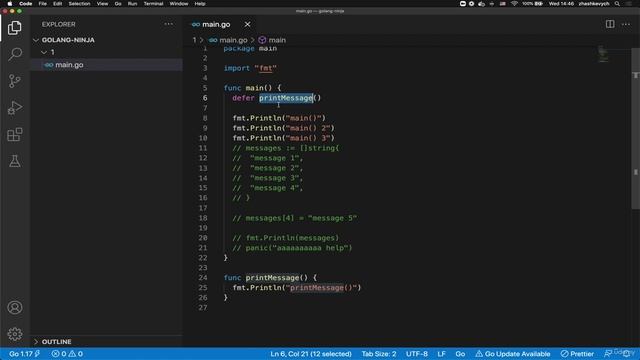This screenshot has height=360, width=640.
Task: Click line number 11 in gutter
Action: (203, 148)
